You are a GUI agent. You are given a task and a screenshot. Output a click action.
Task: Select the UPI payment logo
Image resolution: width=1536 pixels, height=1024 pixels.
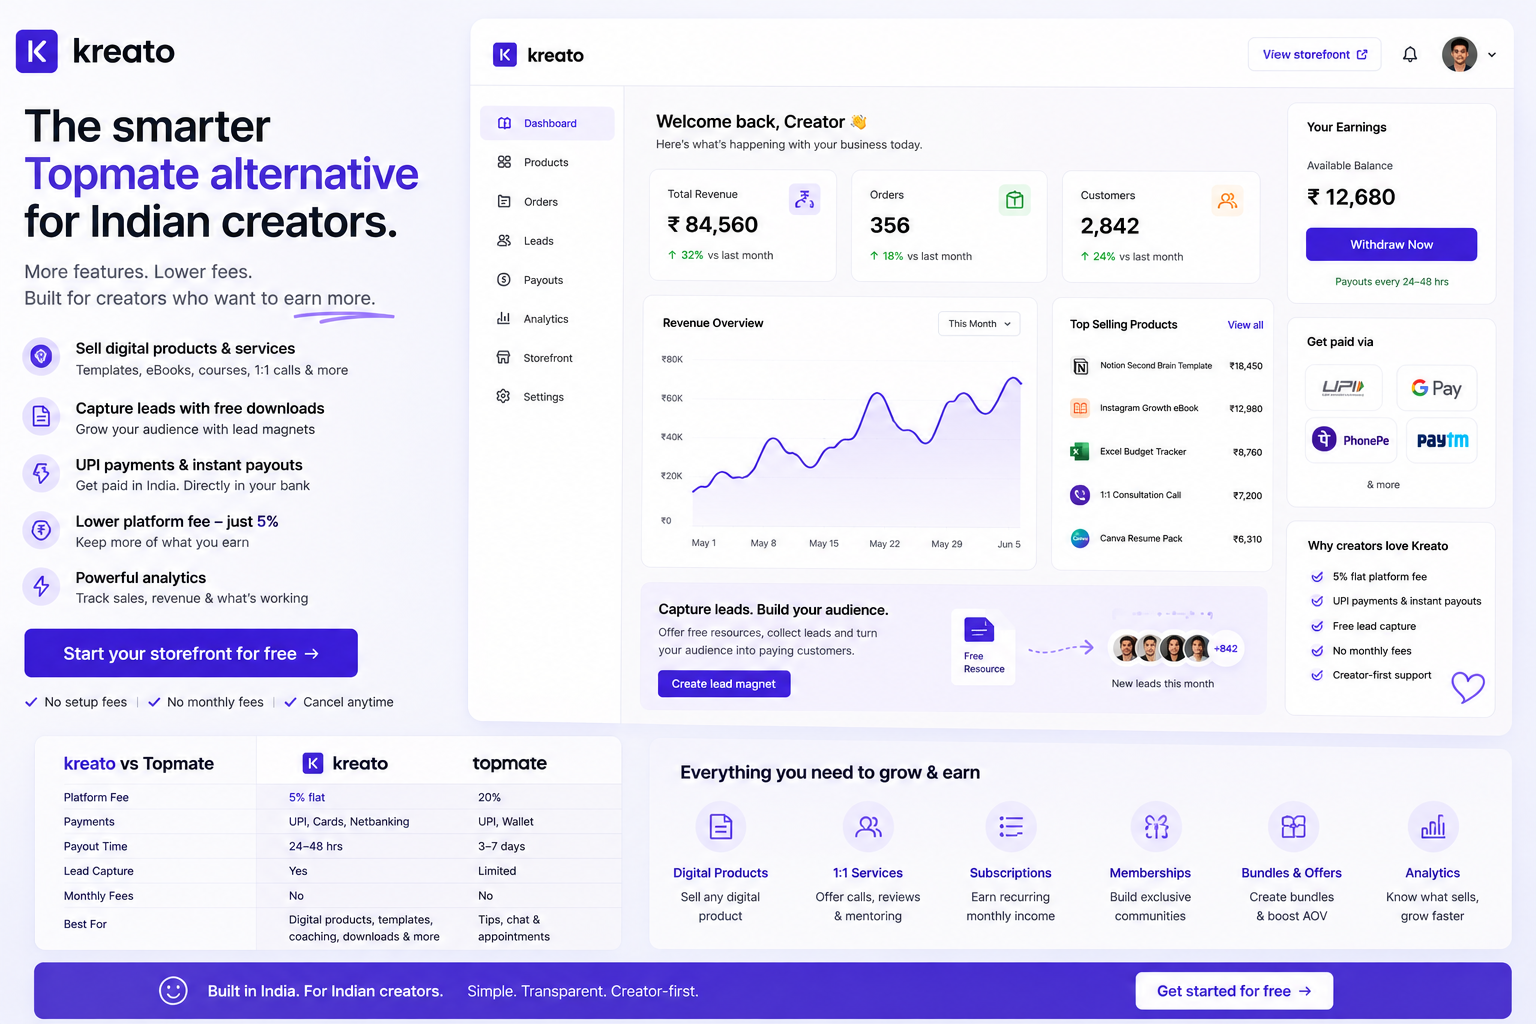click(x=1344, y=388)
